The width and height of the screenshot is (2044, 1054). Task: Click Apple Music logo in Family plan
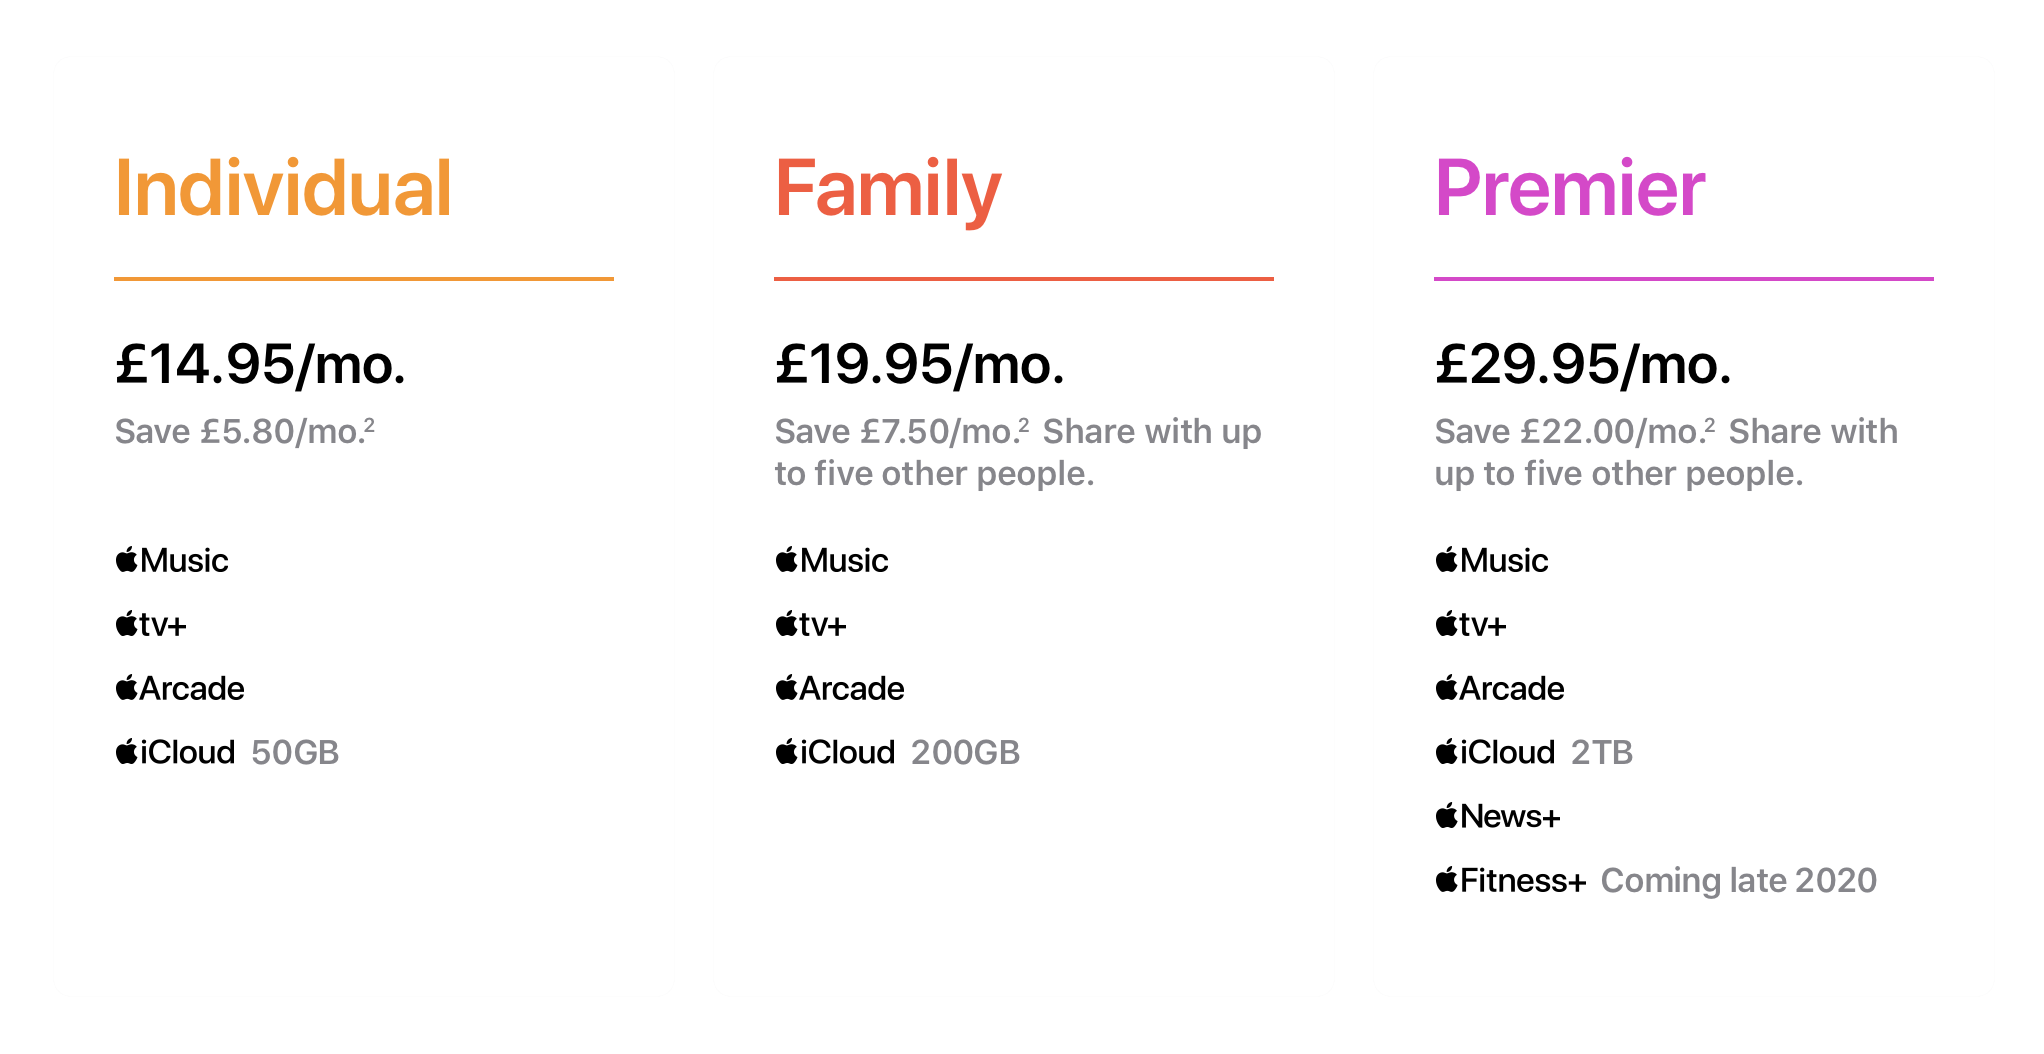pyautogui.click(x=832, y=560)
